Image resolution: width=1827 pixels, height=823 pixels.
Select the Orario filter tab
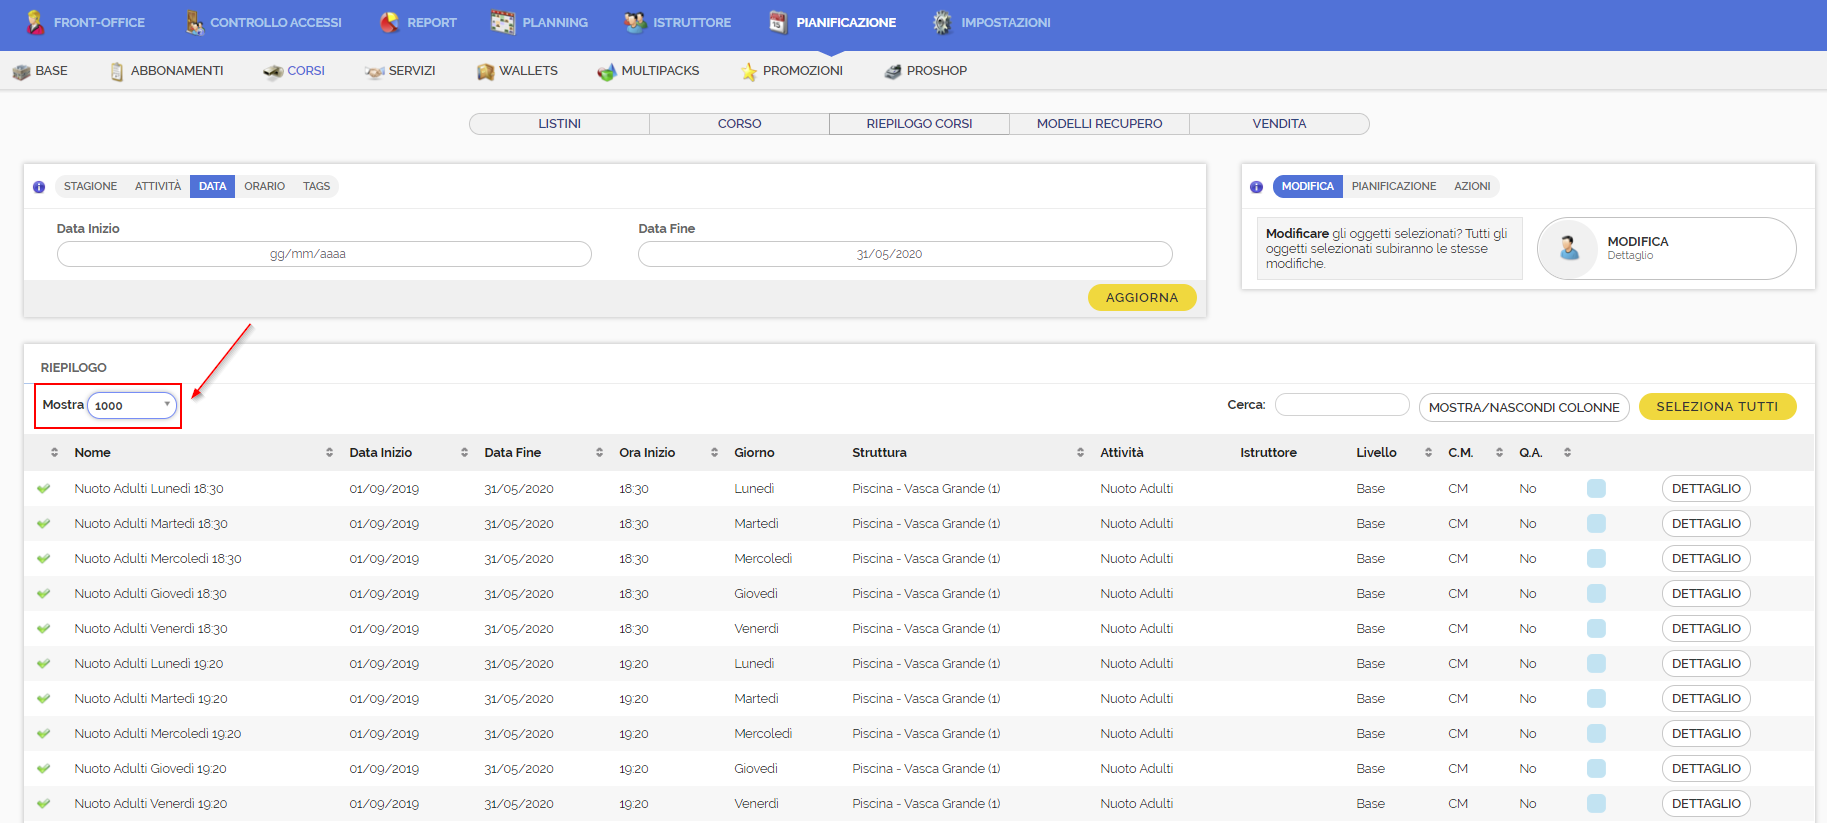point(264,186)
